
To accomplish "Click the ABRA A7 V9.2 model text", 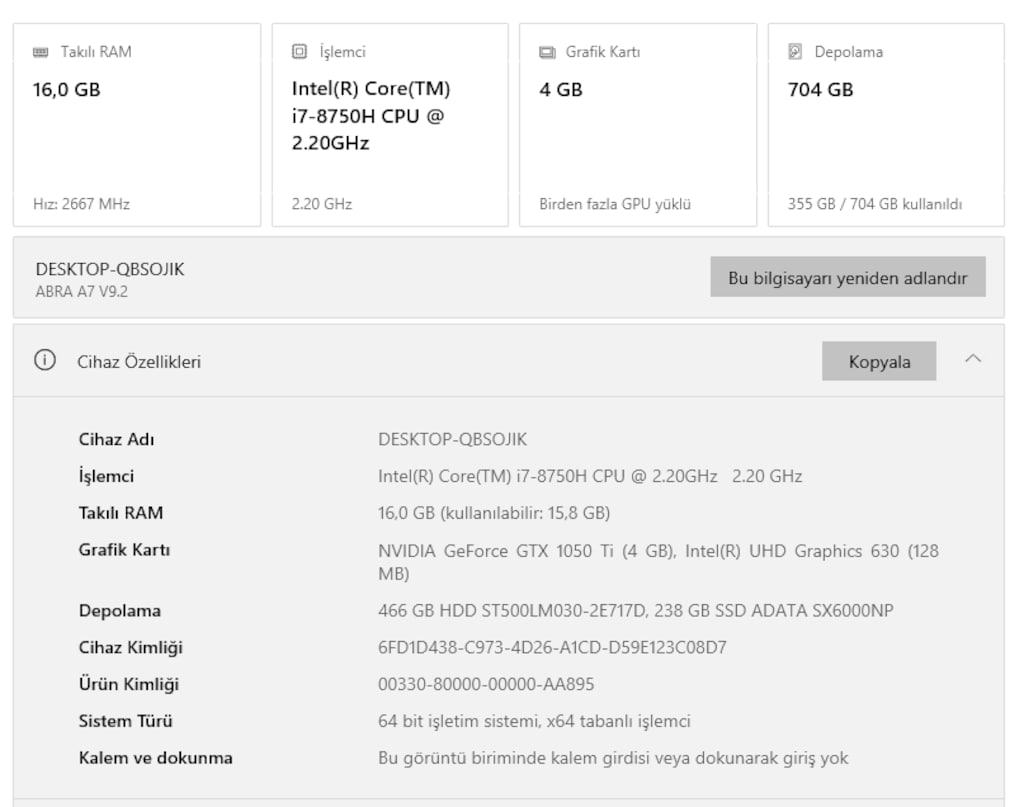I will pyautogui.click(x=82, y=292).
